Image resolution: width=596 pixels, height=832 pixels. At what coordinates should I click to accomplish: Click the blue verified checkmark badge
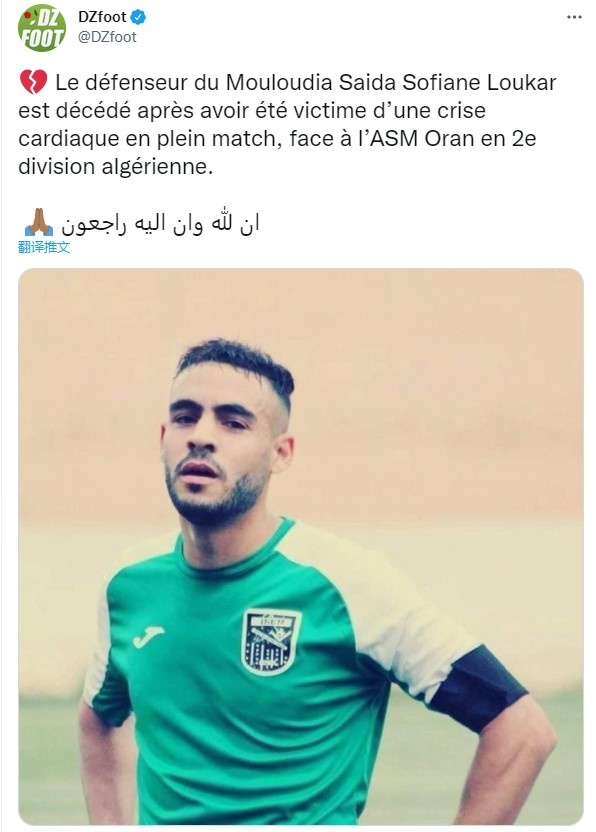(138, 17)
